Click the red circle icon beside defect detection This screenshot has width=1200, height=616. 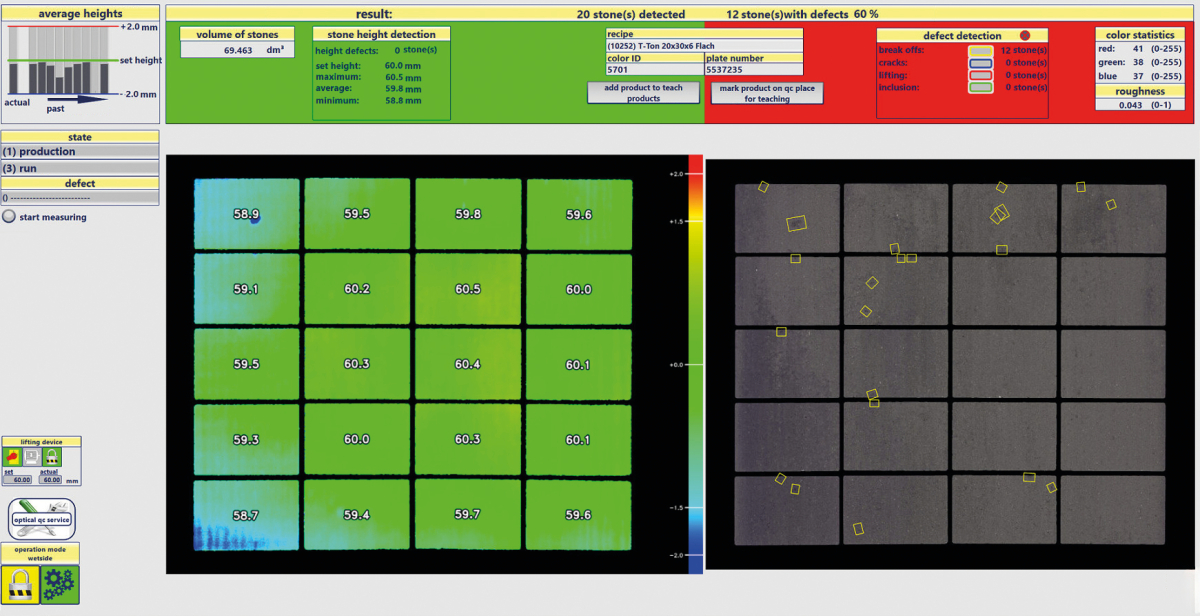click(x=1024, y=35)
